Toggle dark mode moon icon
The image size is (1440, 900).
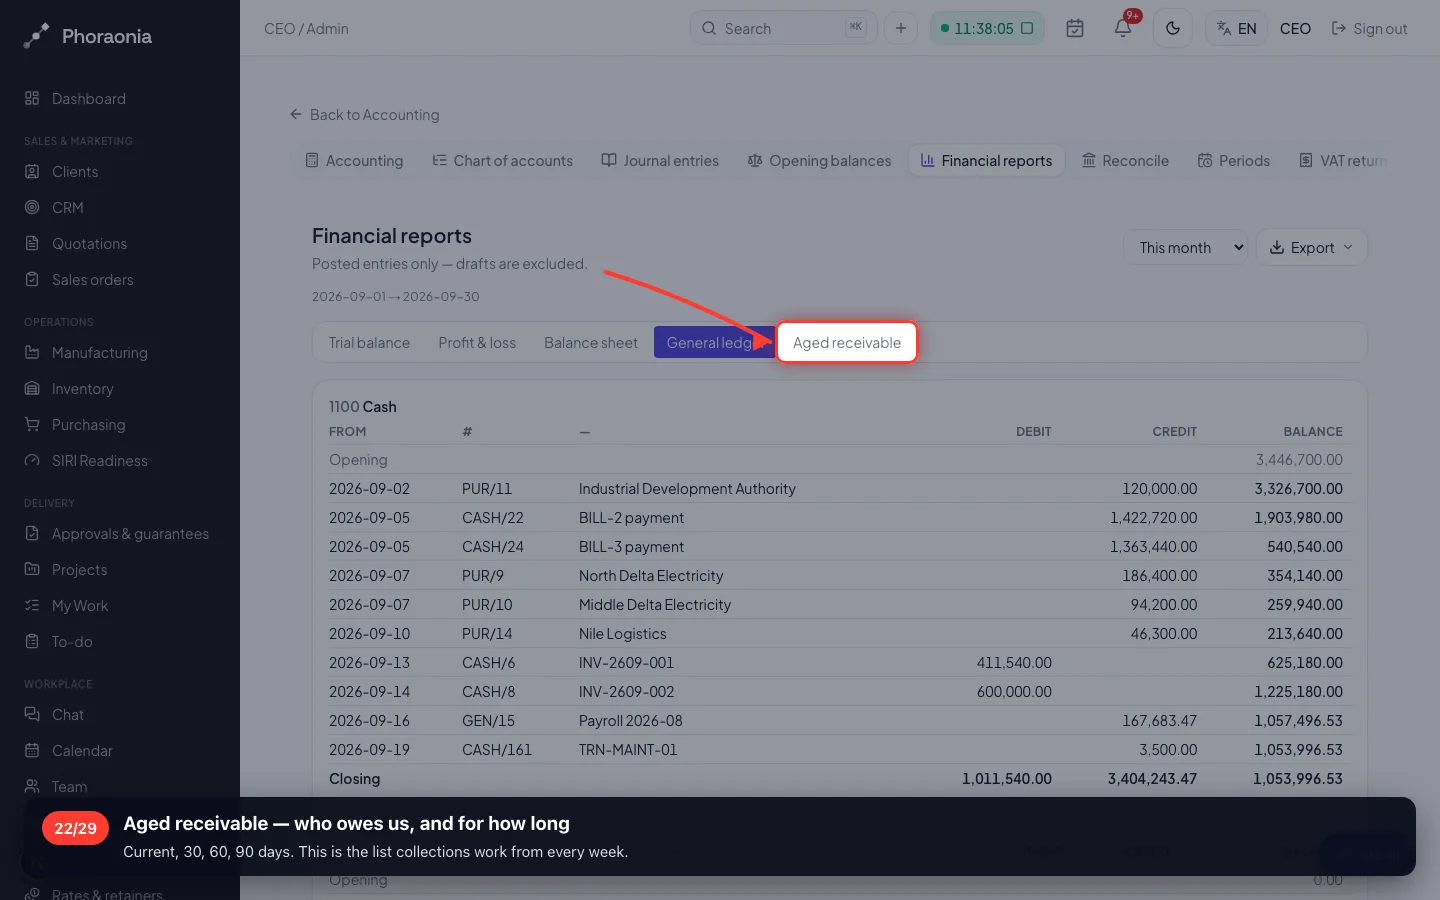[1173, 28]
